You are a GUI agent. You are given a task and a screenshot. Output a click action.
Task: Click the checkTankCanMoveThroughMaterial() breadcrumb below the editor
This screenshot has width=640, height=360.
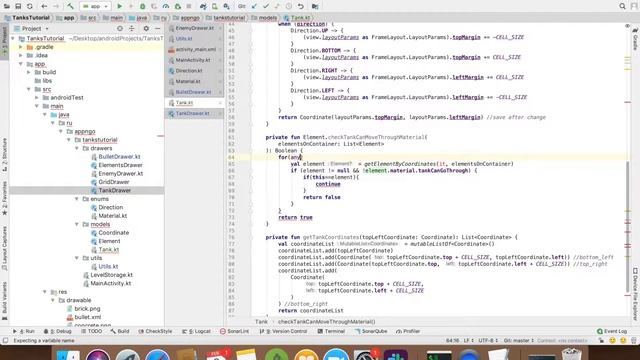click(x=326, y=322)
